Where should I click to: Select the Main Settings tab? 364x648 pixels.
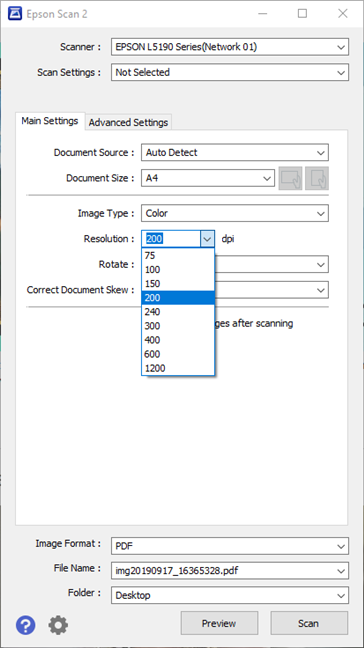[x=50, y=121]
